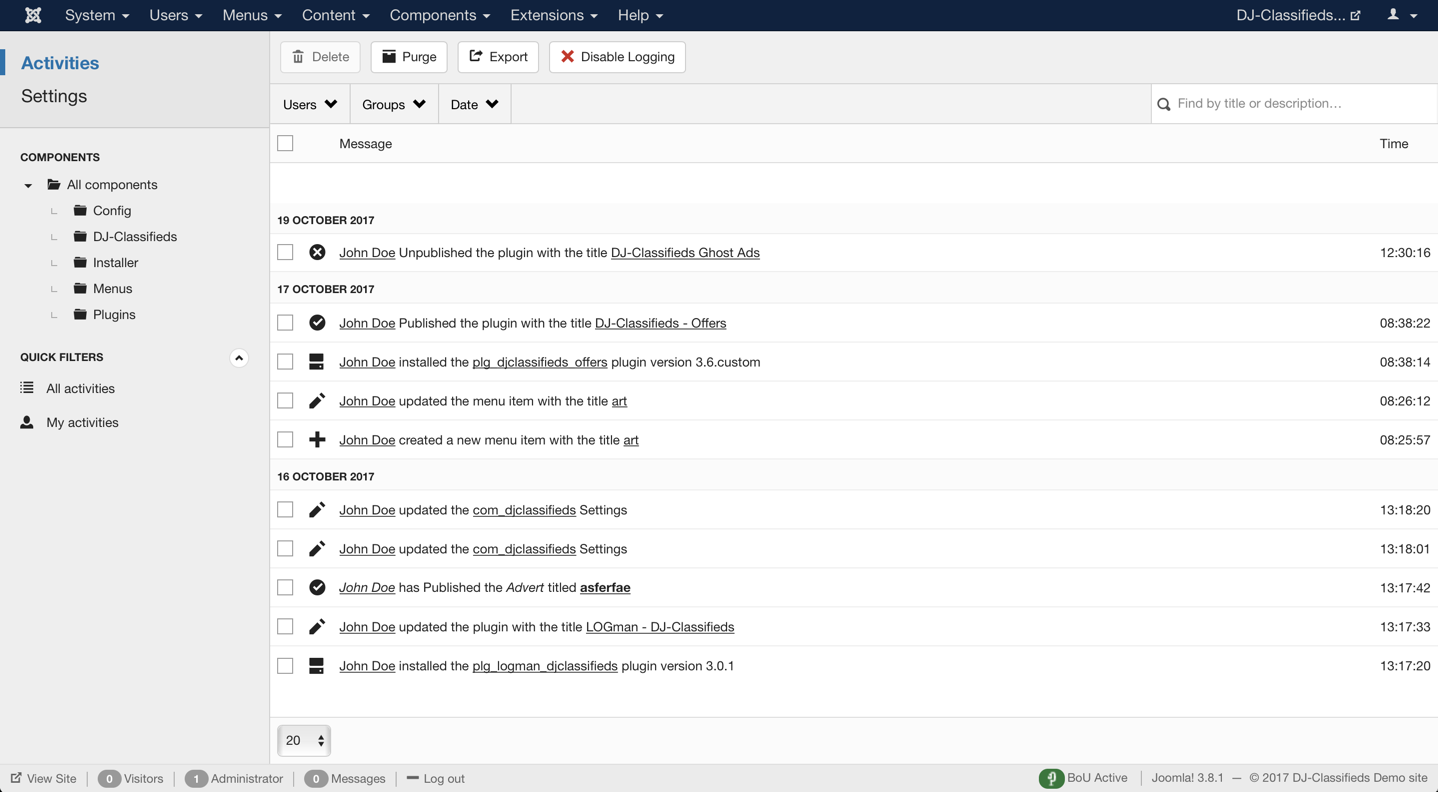Collapse the Quick Filters section
The image size is (1438, 792).
coord(239,358)
